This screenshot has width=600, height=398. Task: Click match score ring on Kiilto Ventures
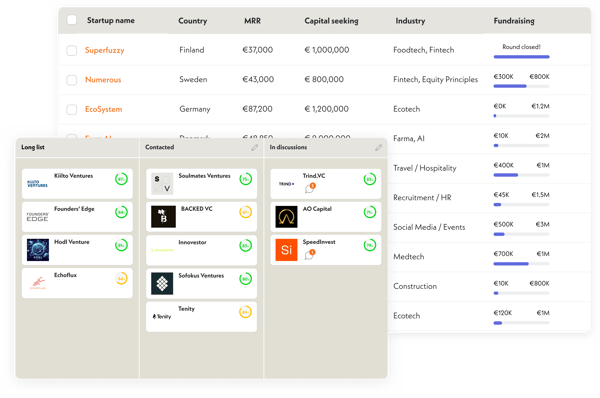point(121,179)
